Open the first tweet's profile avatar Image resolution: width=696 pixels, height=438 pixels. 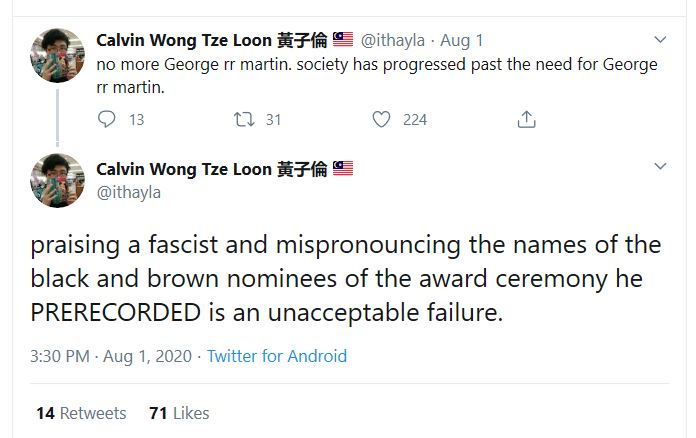[58, 54]
